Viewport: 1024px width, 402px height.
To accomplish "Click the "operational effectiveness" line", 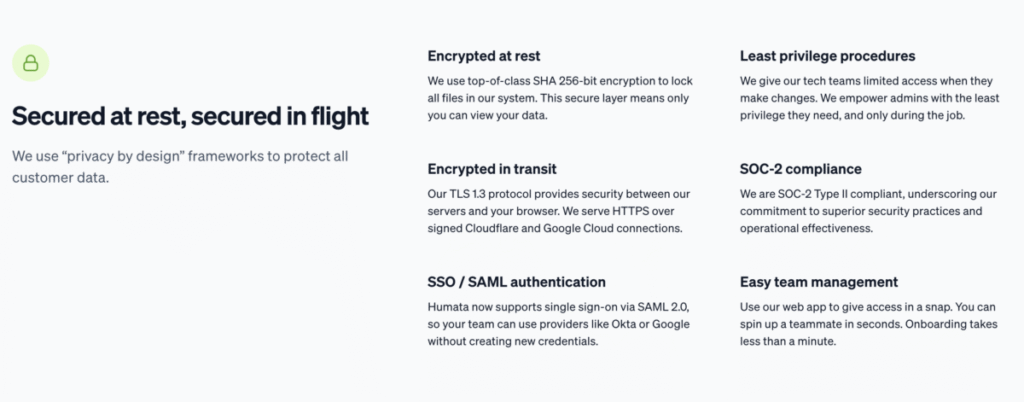I will pos(807,228).
